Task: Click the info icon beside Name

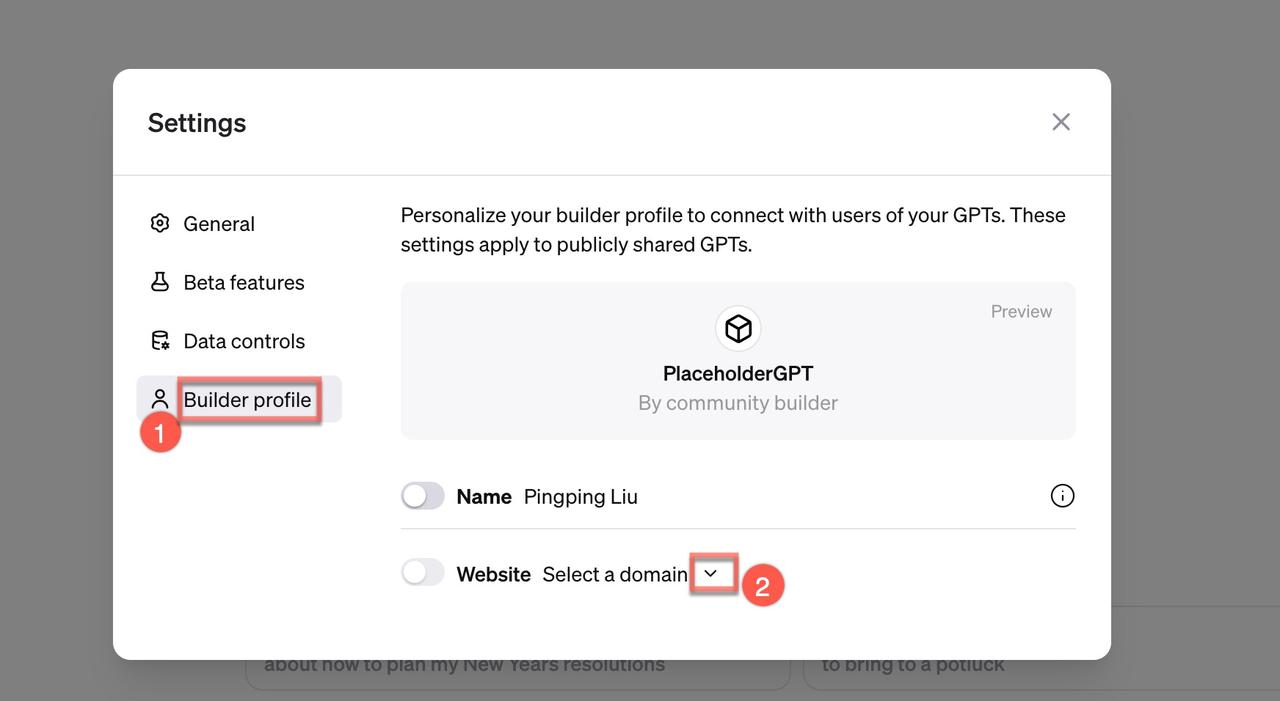Action: tap(1062, 496)
